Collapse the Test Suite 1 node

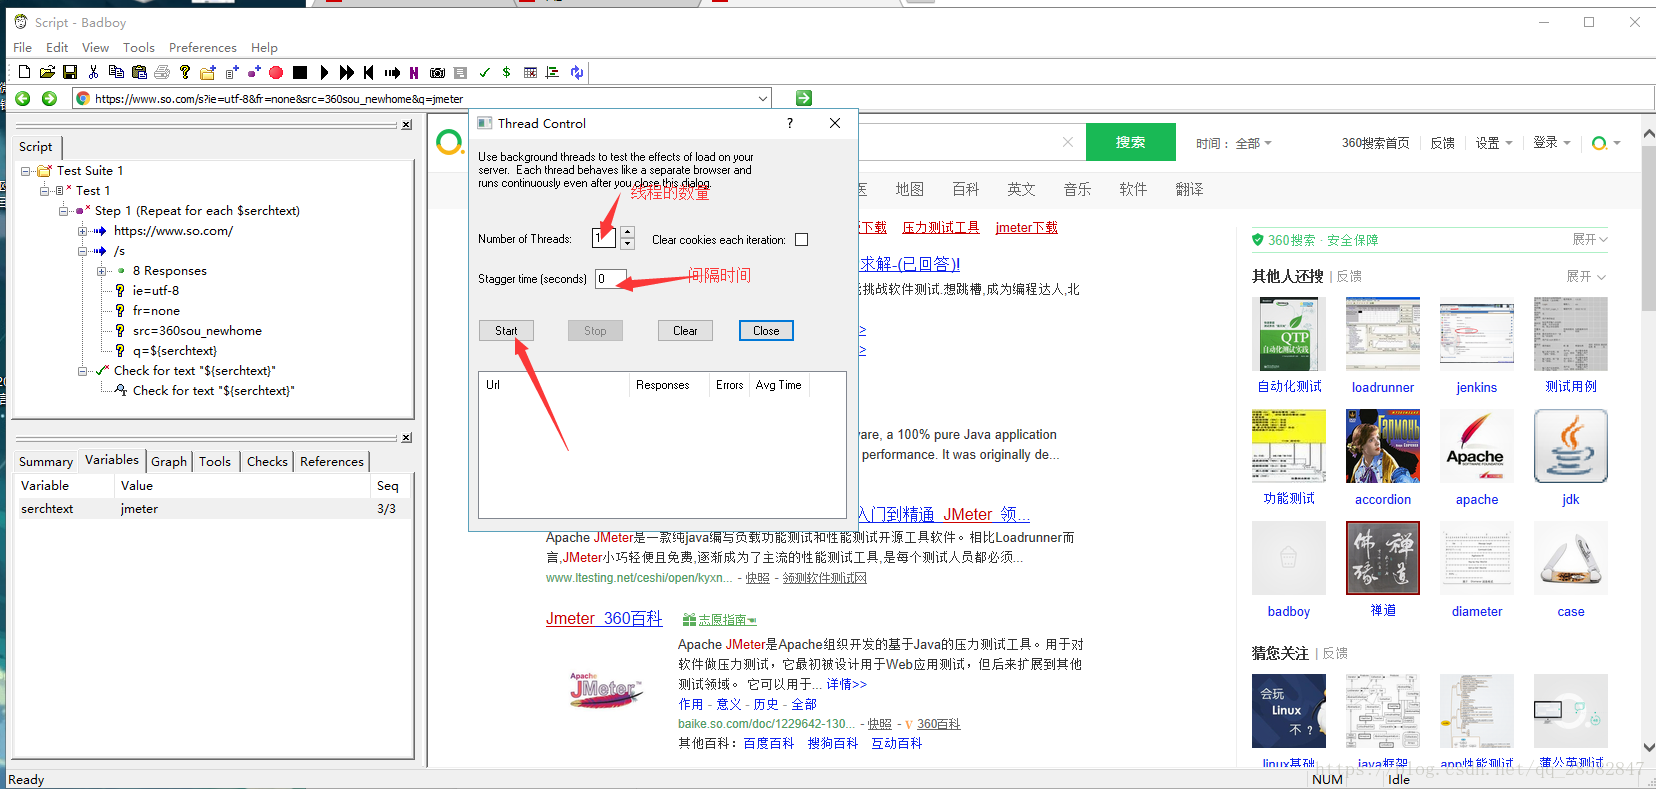(26, 171)
